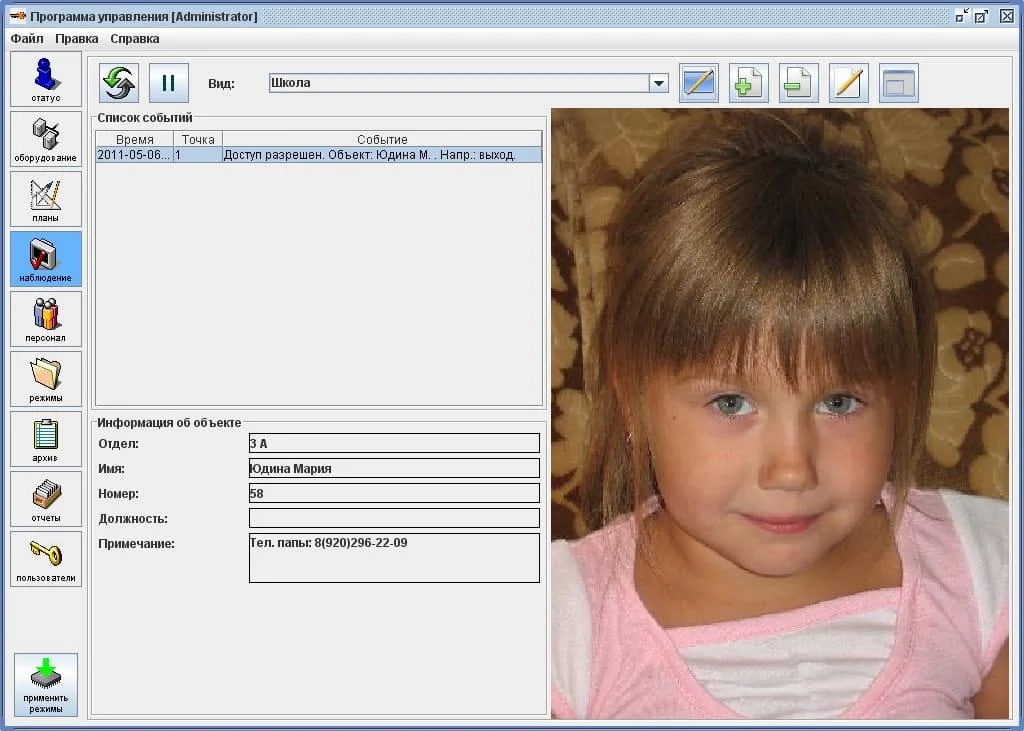This screenshot has width=1024, height=731.
Task: Click the add view plus icon
Action: 749,83
